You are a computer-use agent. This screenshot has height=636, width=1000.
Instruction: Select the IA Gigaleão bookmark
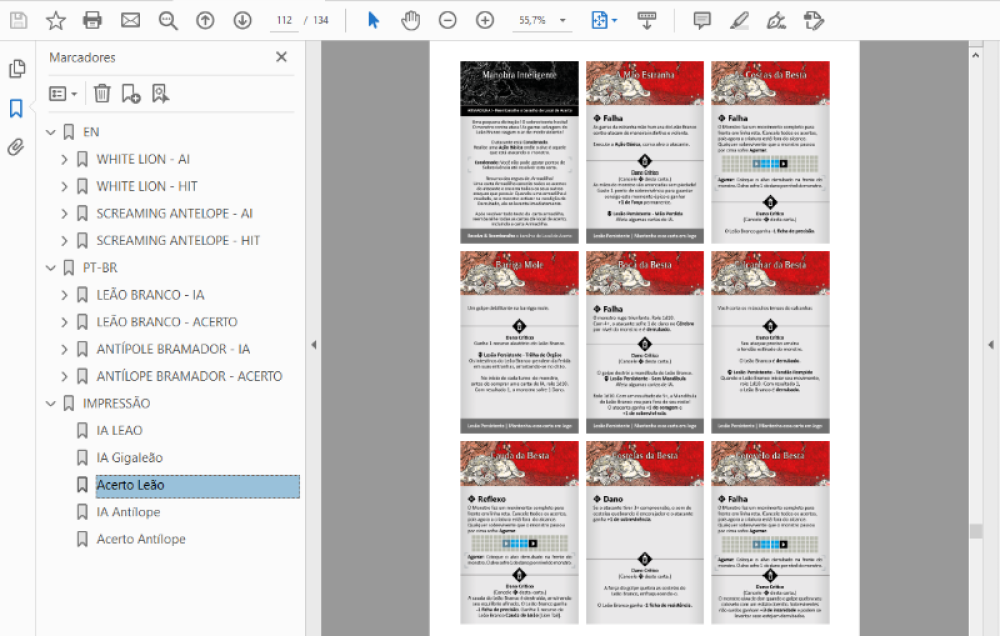click(129, 458)
